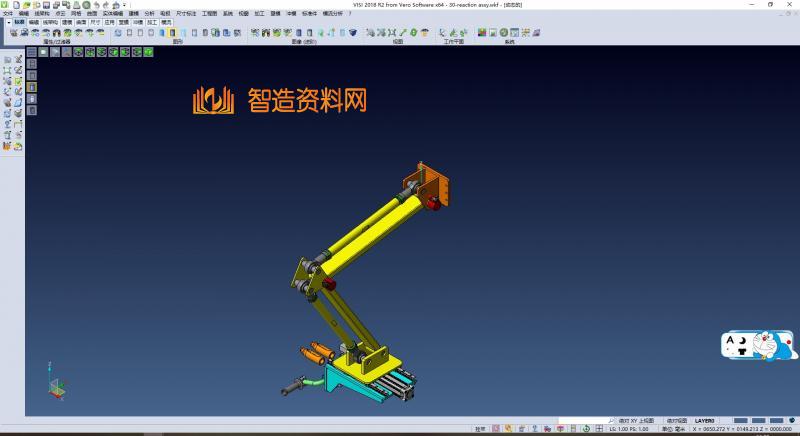Expand the small arrow left of 标准 tab
The height and width of the screenshot is (436, 800).
[9, 22]
